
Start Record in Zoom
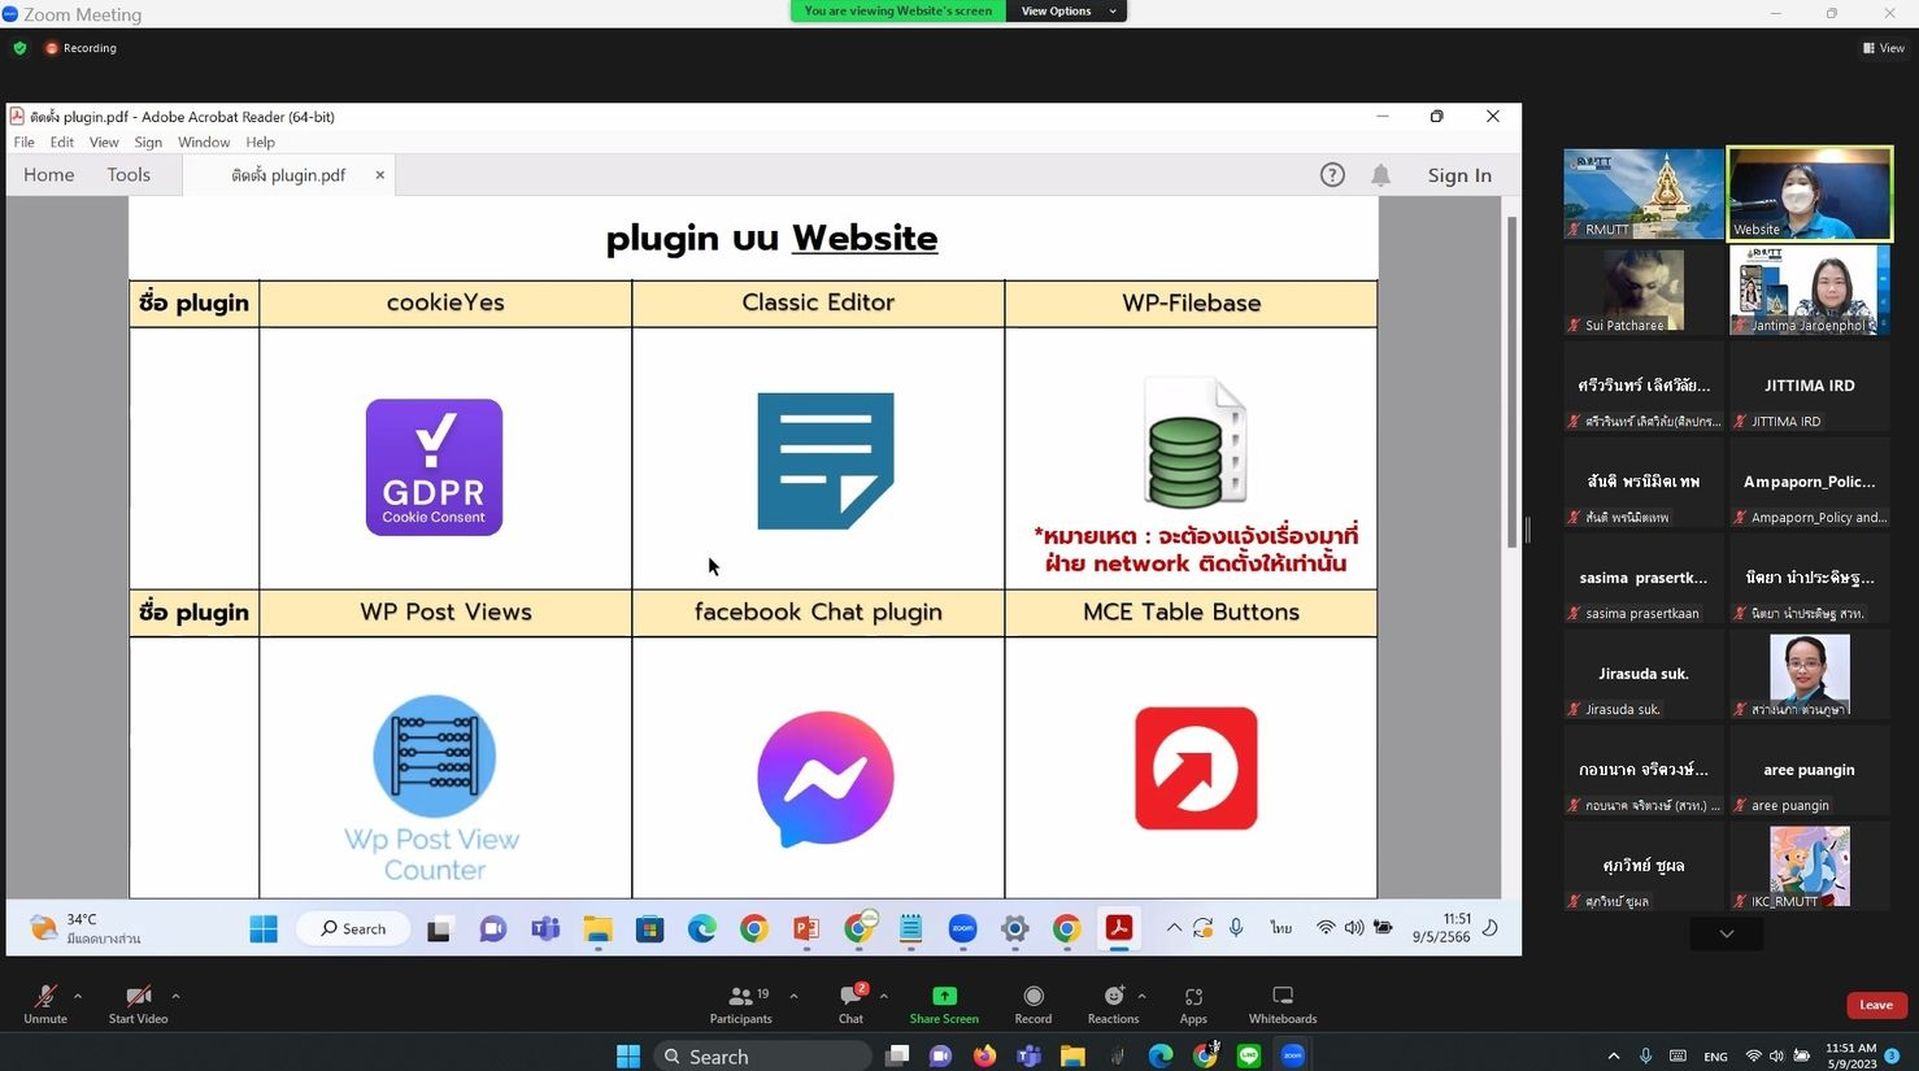1033,1003
